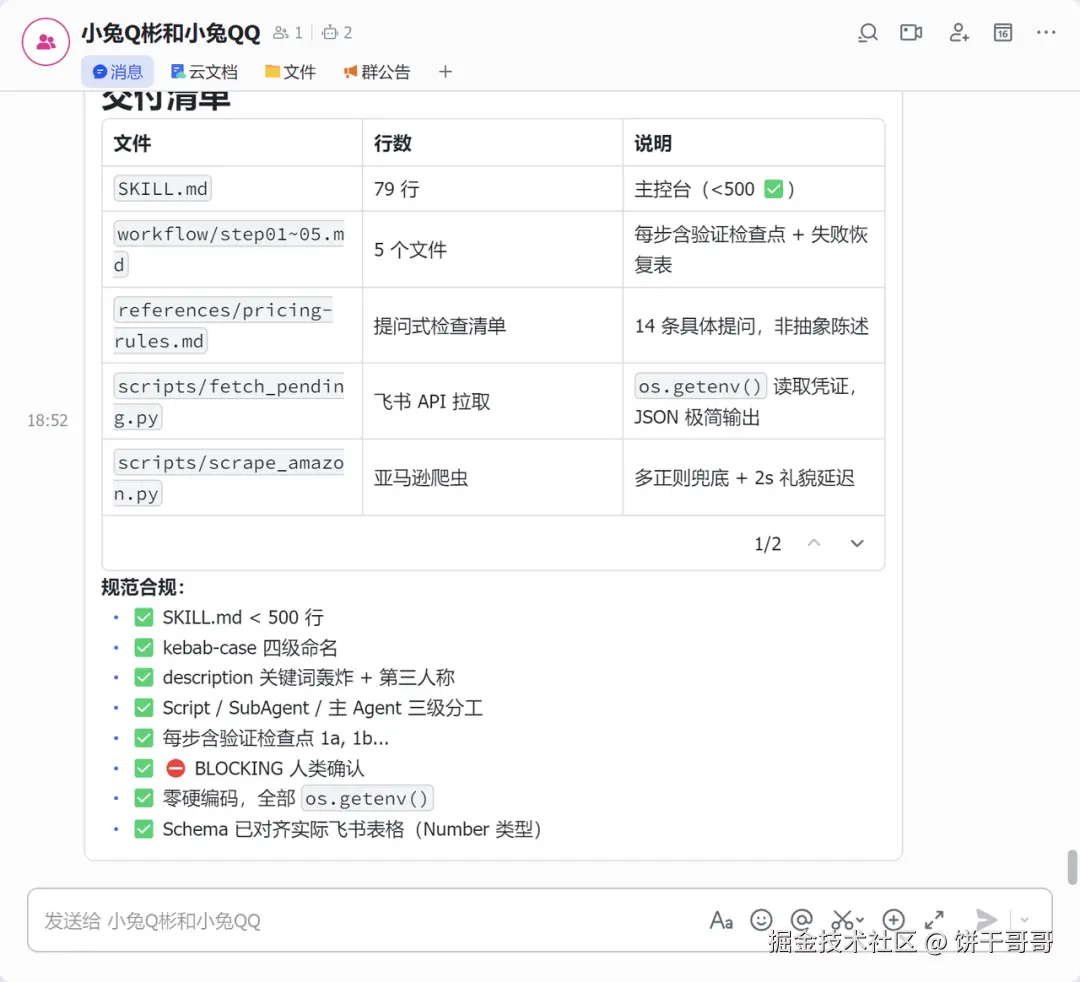
Task: Add a new tab with plus
Action: point(446,72)
